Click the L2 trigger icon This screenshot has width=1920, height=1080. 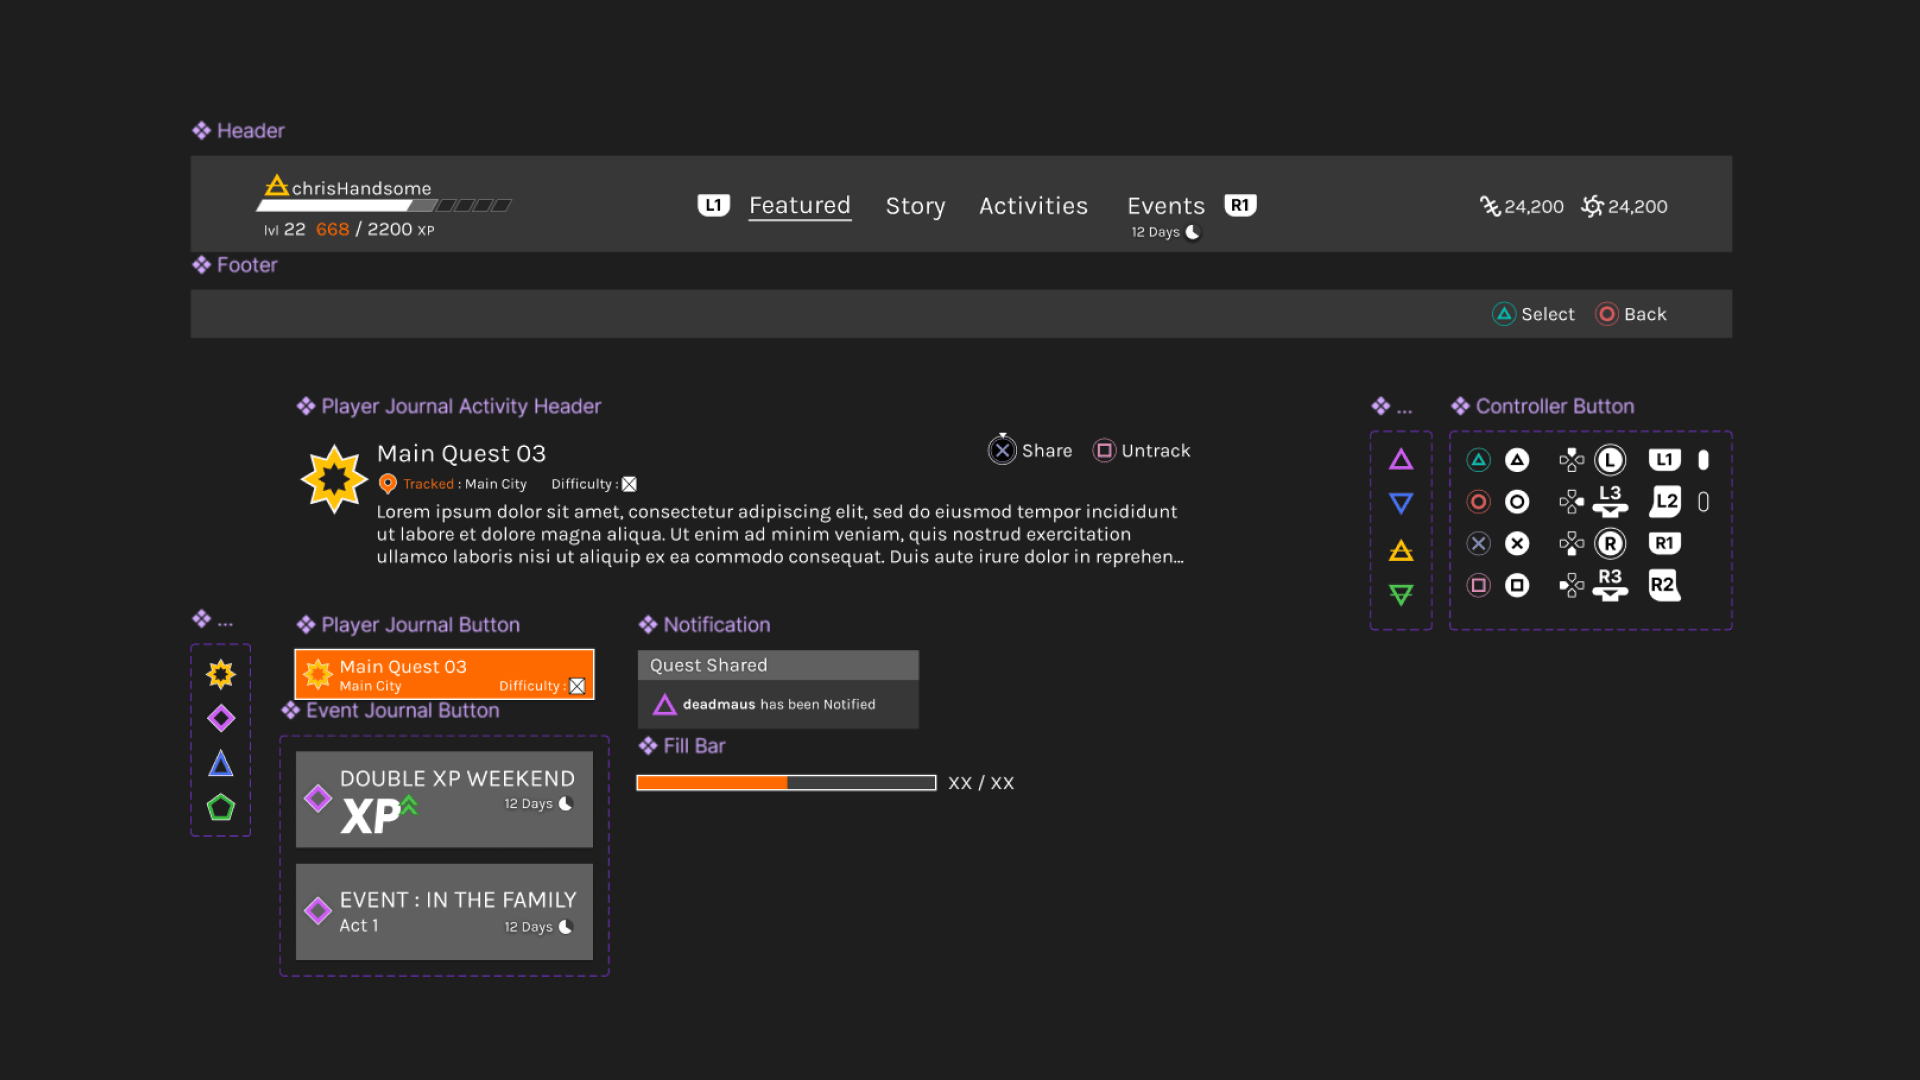(x=1665, y=501)
